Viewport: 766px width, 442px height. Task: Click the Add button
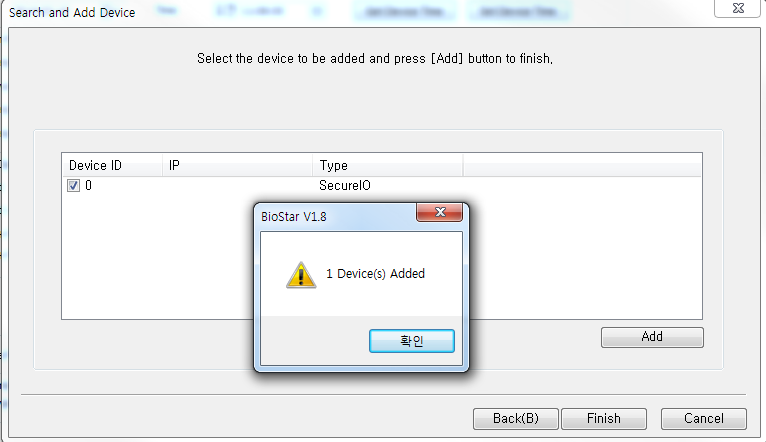(652, 337)
